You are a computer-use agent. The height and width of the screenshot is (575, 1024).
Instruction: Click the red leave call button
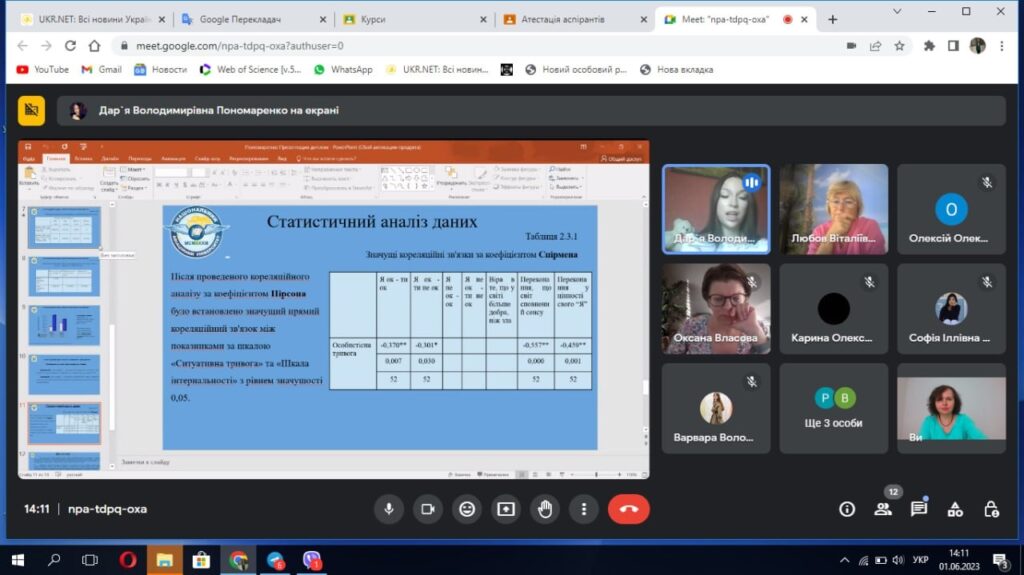(x=628, y=508)
